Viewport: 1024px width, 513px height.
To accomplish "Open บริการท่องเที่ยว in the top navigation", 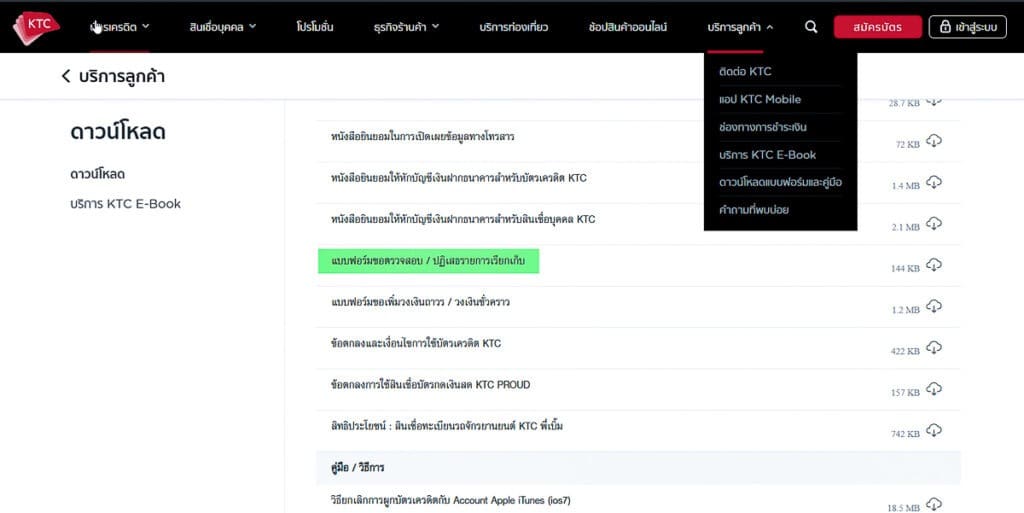I will coord(513,27).
